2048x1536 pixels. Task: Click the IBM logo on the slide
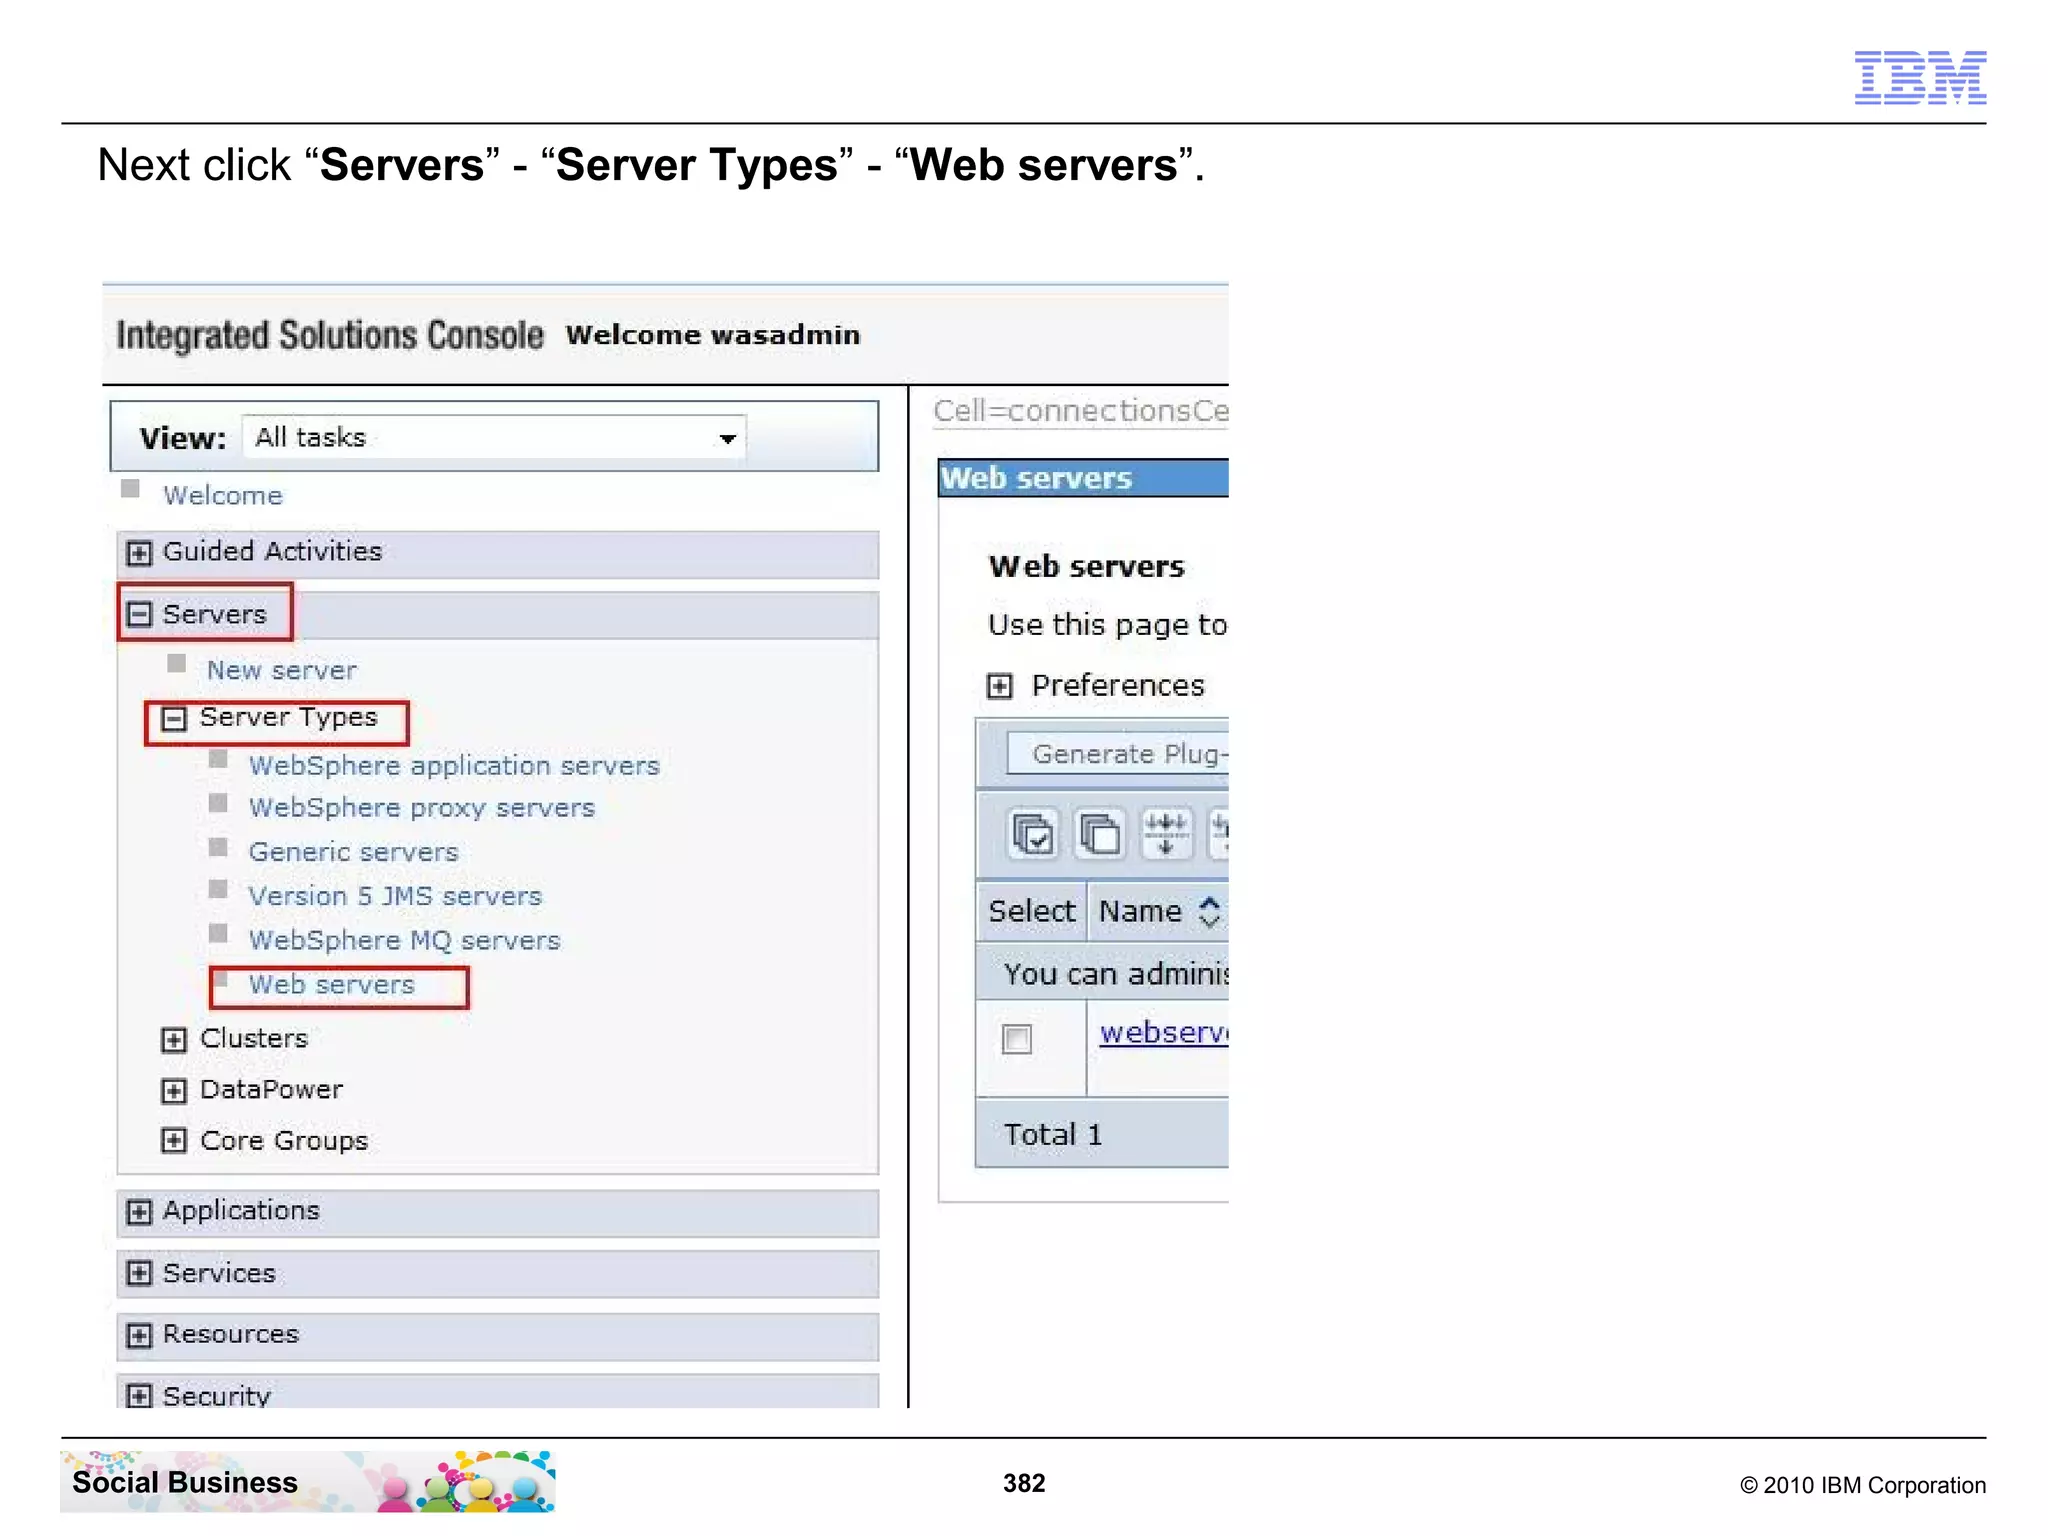1920,77
